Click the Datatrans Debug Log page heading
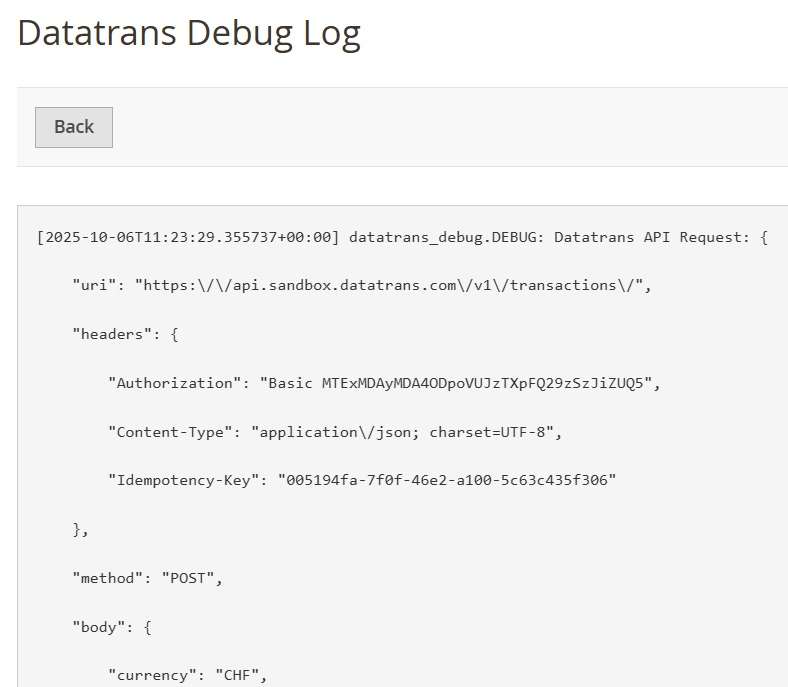788x687 pixels. 189,34
